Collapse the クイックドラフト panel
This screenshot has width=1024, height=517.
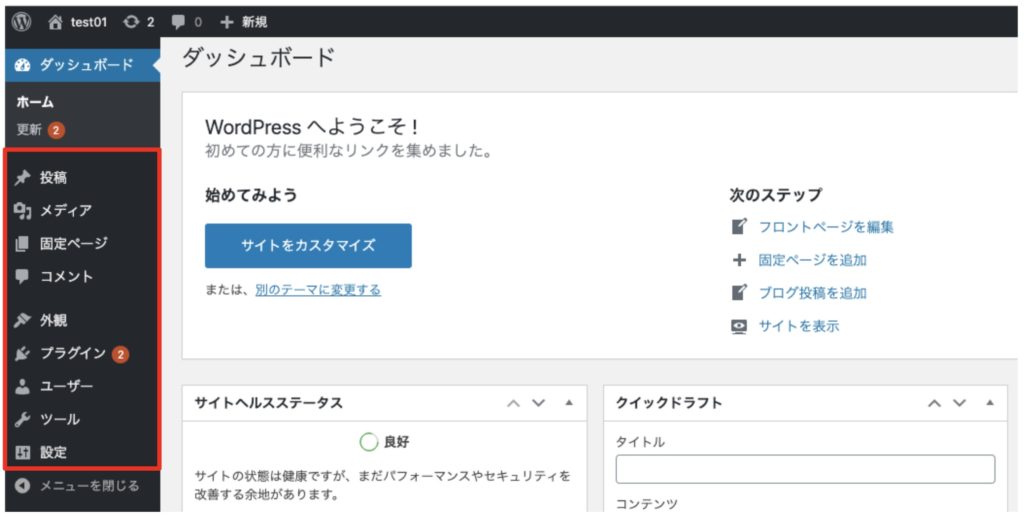989,403
